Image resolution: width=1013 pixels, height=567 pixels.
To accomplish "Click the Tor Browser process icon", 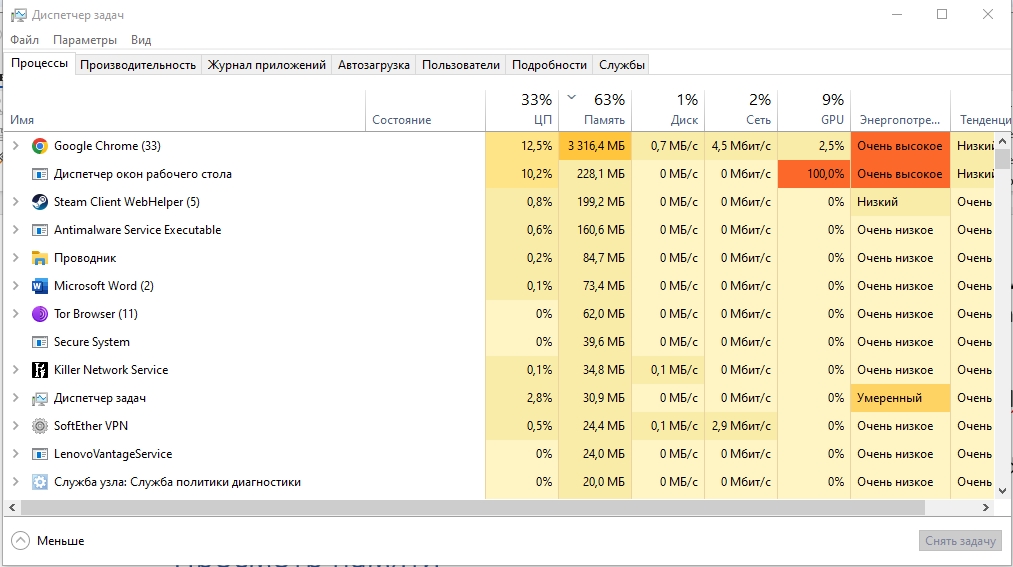I will coord(39,314).
